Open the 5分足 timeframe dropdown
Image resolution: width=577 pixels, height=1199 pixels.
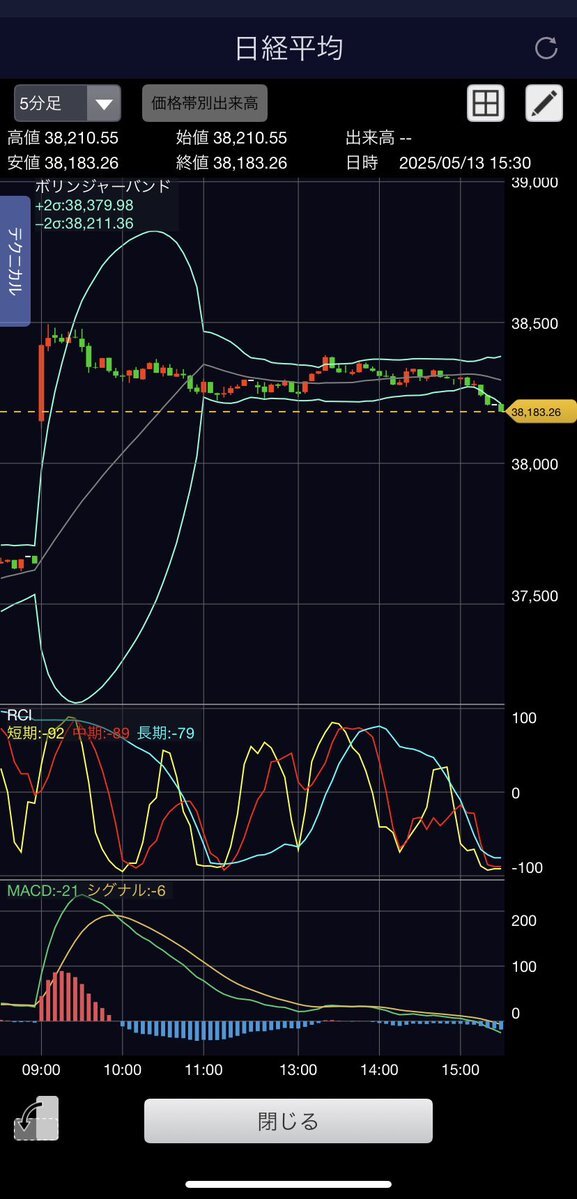67,103
